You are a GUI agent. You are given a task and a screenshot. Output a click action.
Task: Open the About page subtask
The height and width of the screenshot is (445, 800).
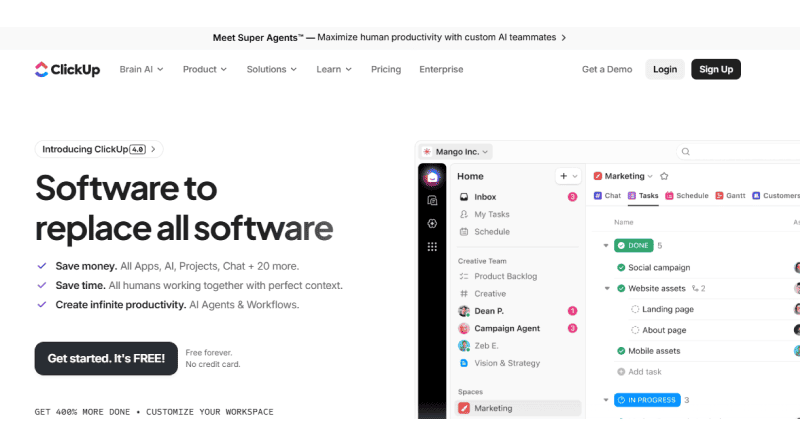point(664,330)
